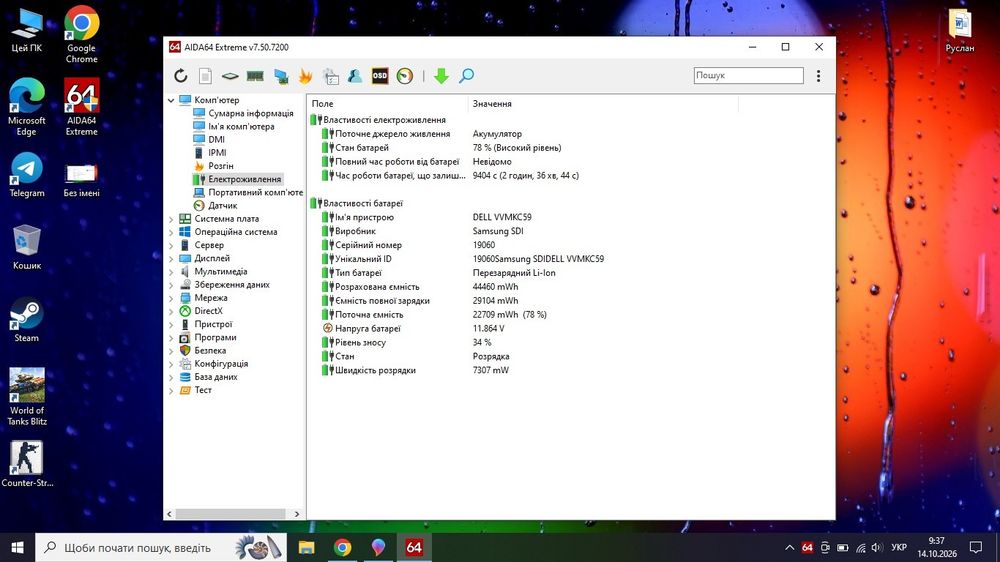The height and width of the screenshot is (562, 1000).
Task: Select IPMI tree item
Action: pos(217,152)
